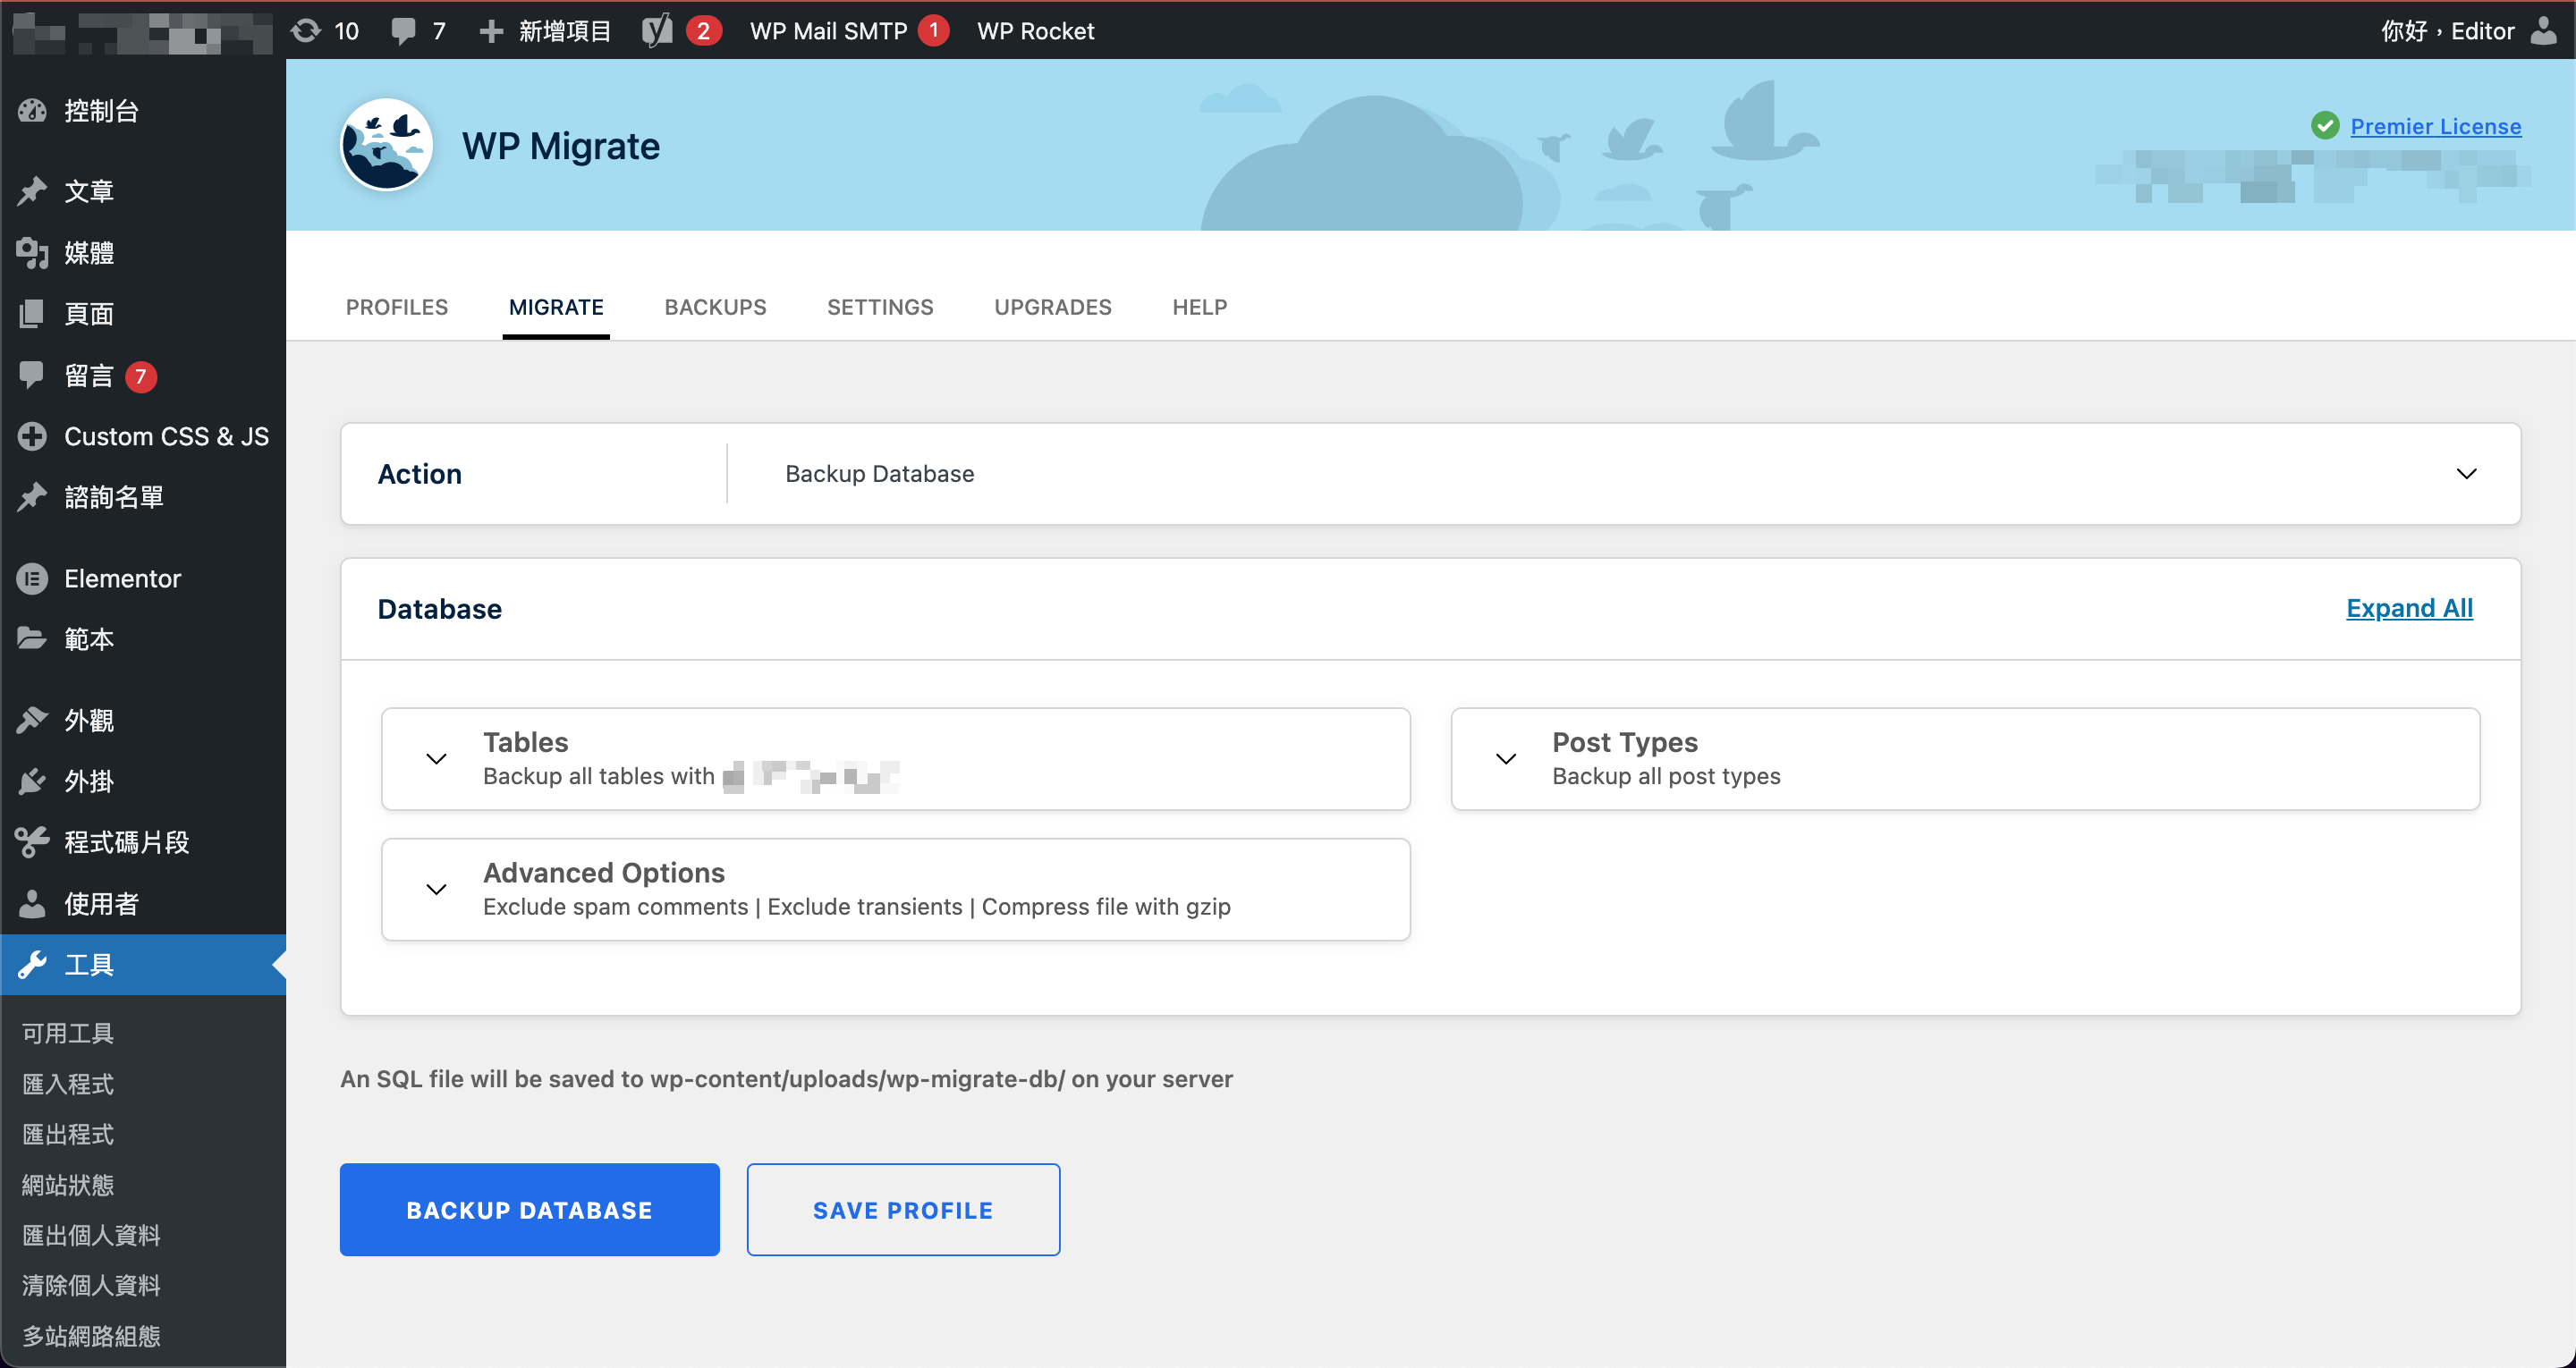
Task: Click the SQL file save location note
Action: 786,1079
